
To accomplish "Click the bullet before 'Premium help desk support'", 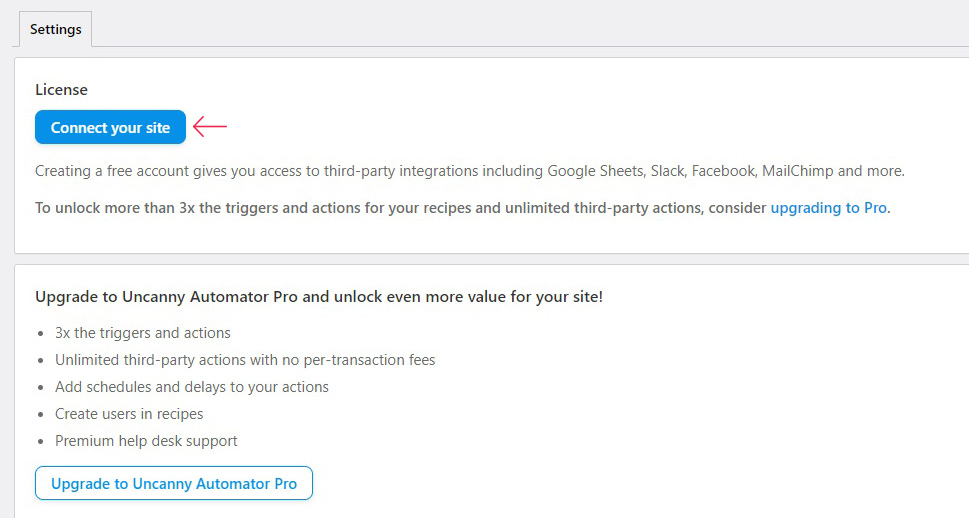I will (x=41, y=442).
